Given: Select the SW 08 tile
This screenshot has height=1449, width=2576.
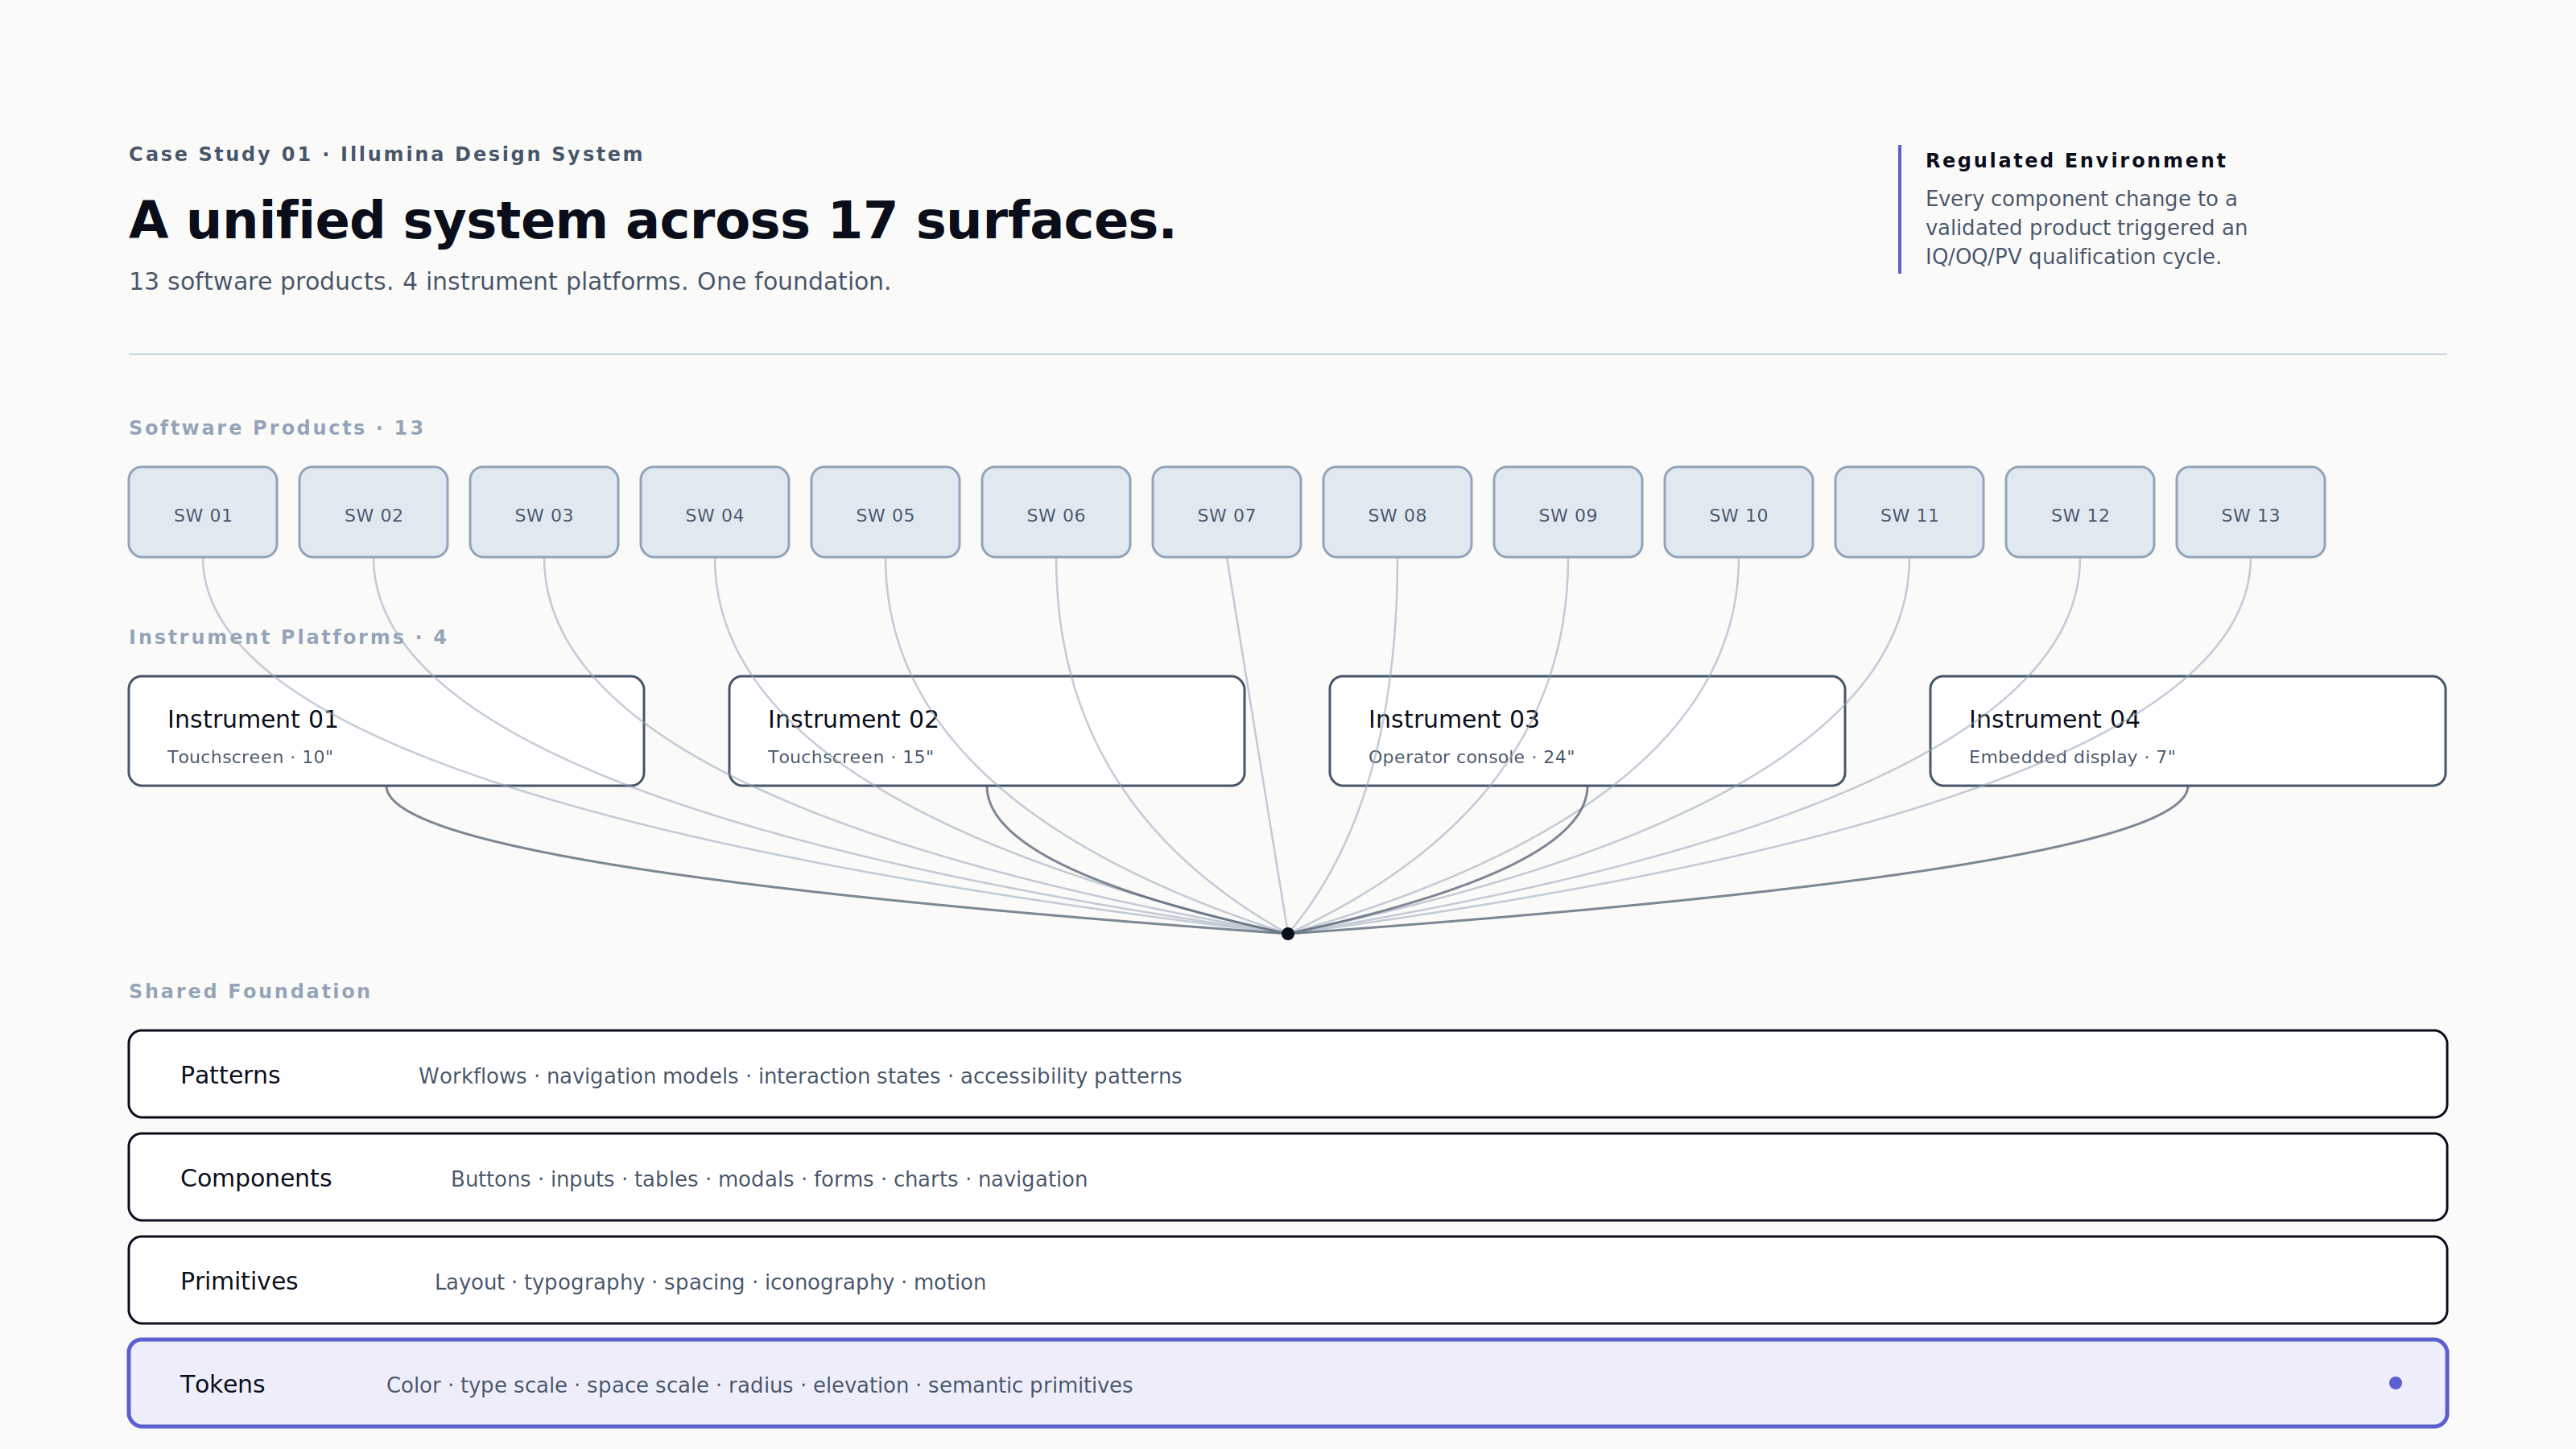Looking at the screenshot, I should tap(1397, 512).
